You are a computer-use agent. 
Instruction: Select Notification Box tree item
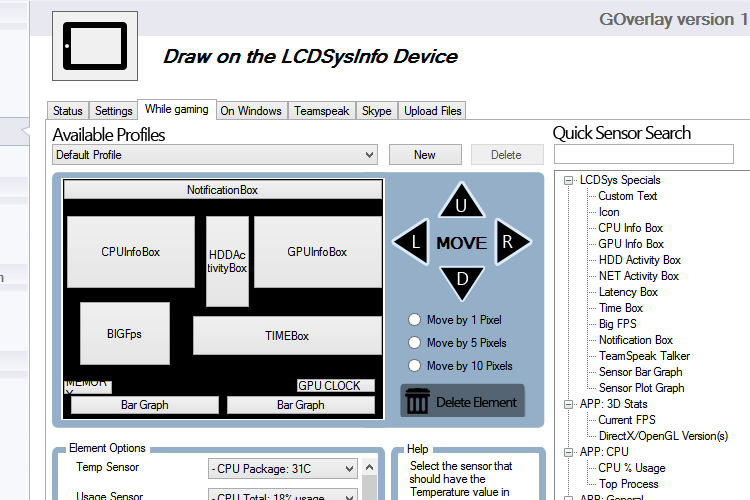(x=636, y=340)
